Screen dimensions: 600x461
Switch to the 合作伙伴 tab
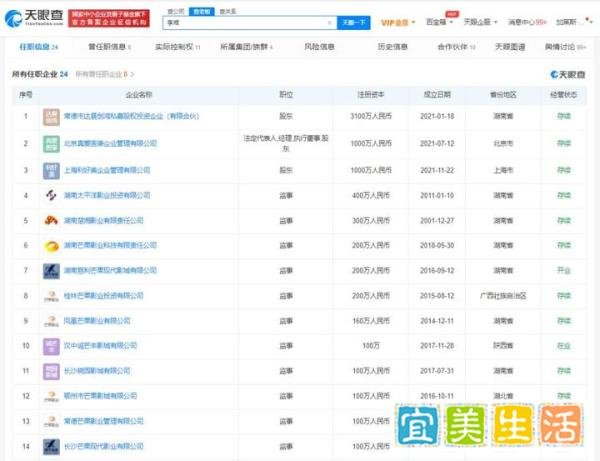(456, 47)
